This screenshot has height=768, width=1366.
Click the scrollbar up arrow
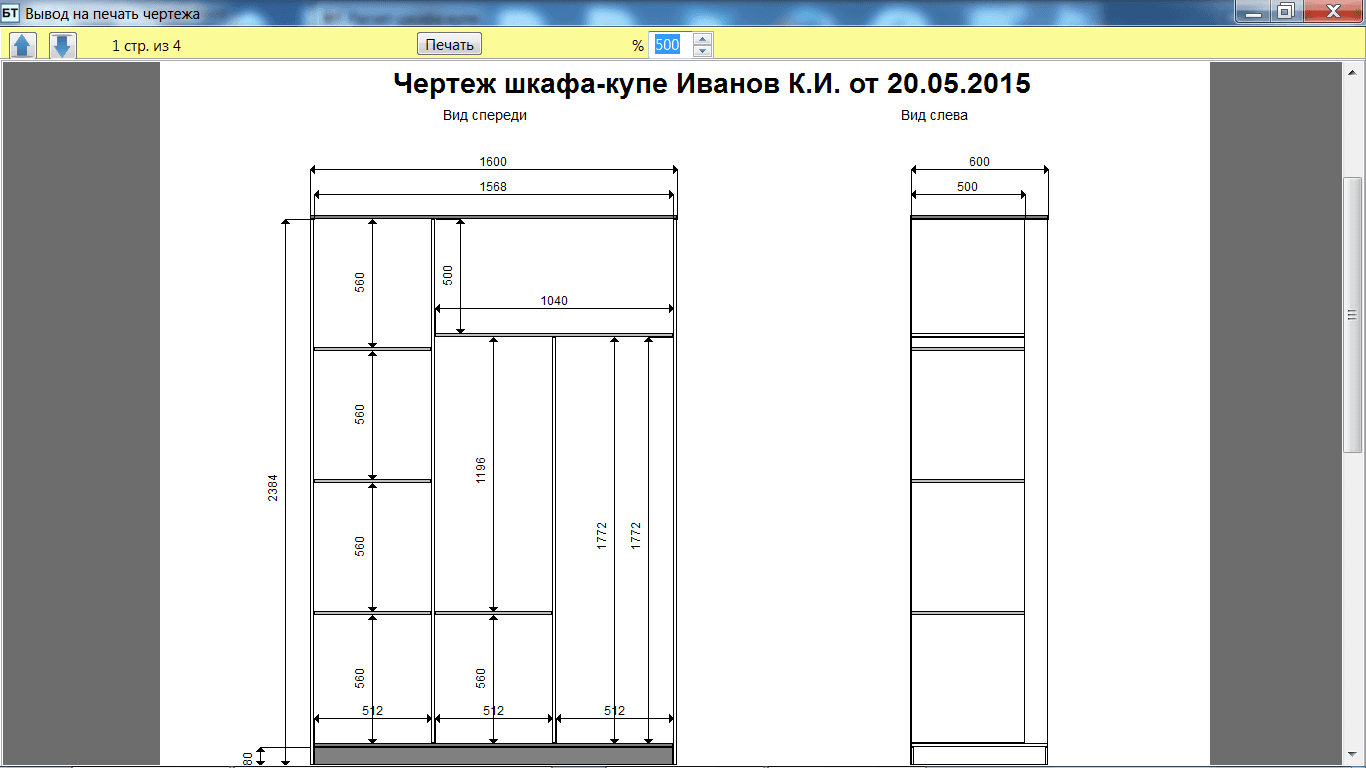coord(1353,71)
